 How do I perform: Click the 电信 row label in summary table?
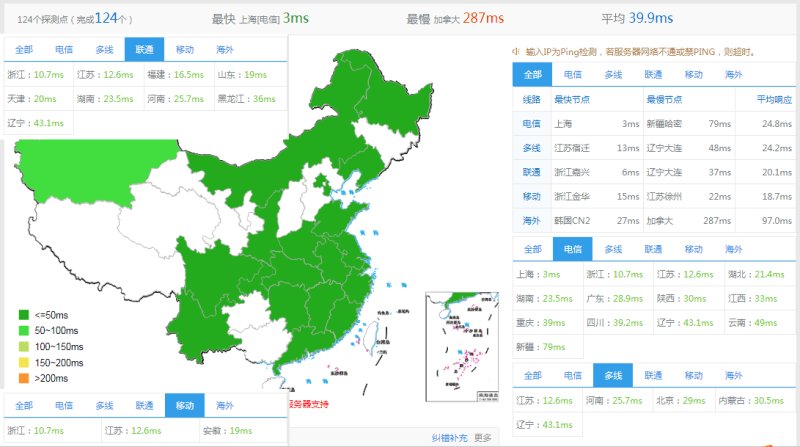pos(531,123)
